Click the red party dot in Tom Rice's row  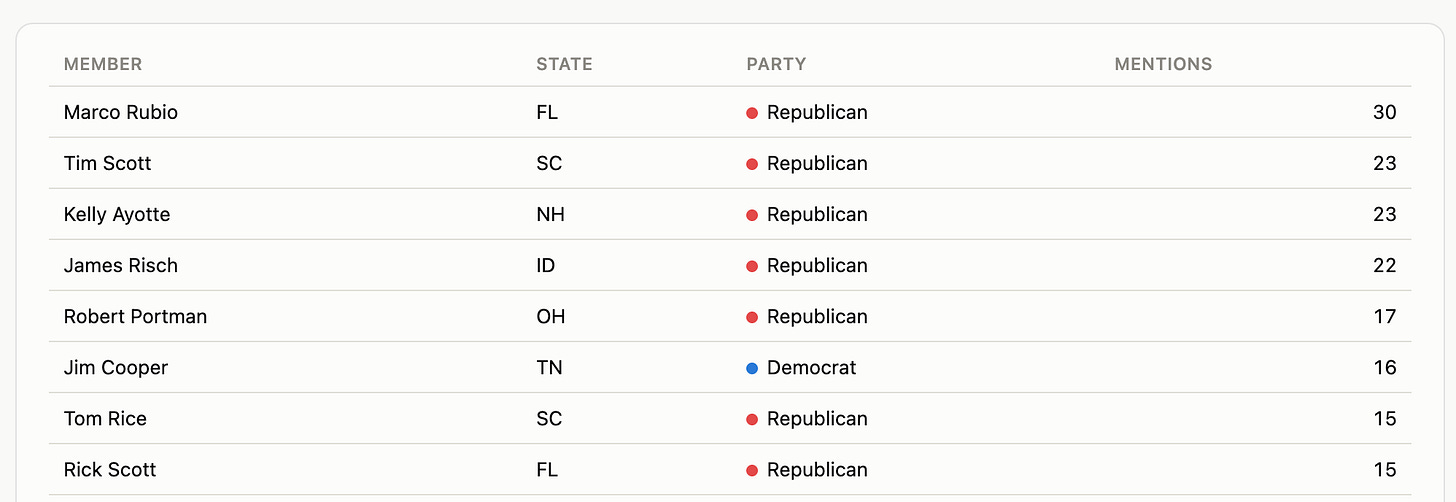pos(752,419)
